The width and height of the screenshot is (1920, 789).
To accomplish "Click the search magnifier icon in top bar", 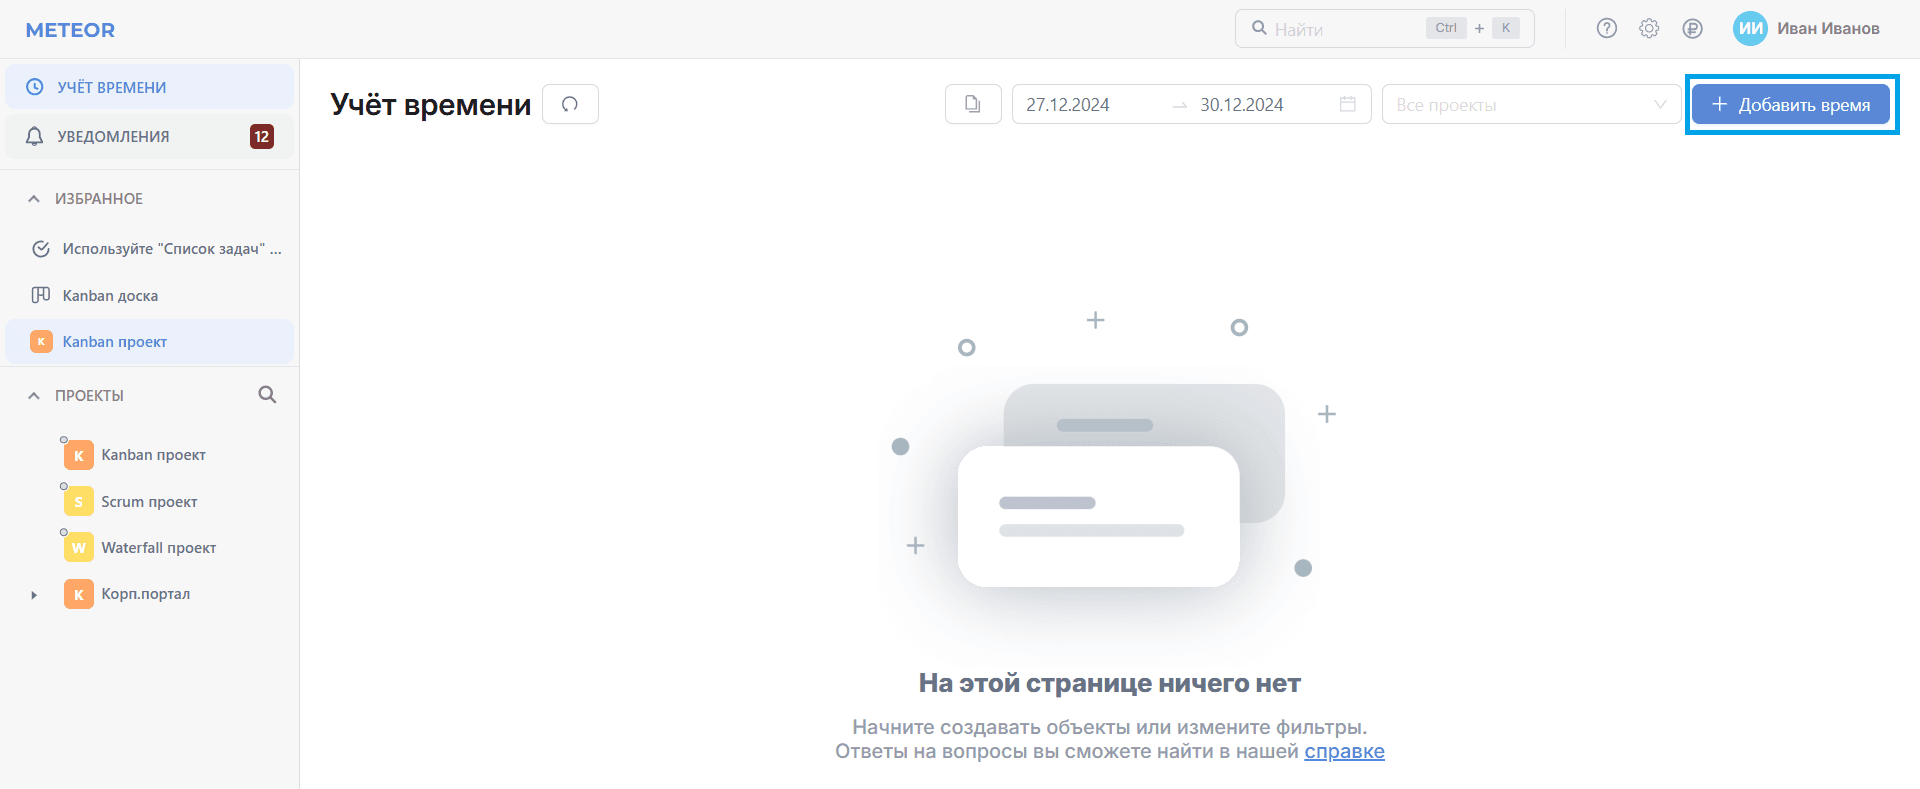I will pyautogui.click(x=1259, y=28).
